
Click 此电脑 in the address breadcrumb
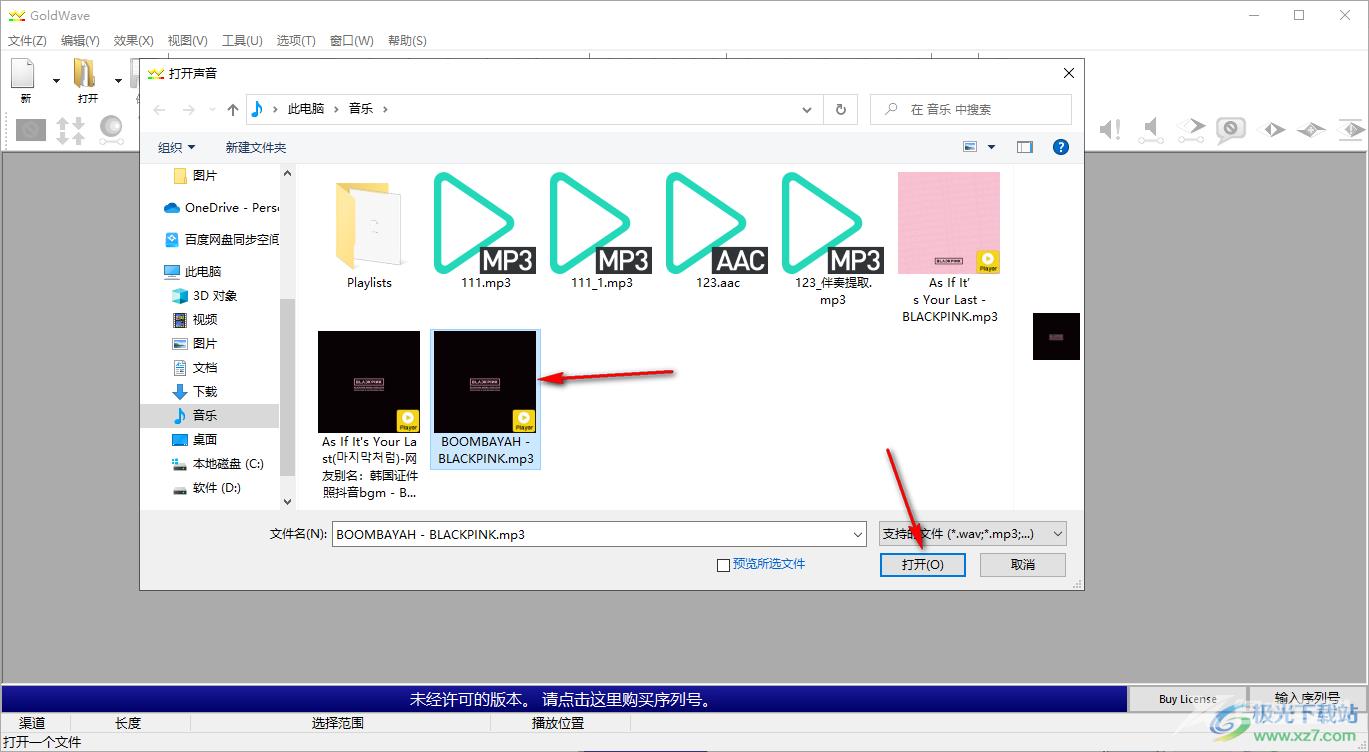coord(306,109)
